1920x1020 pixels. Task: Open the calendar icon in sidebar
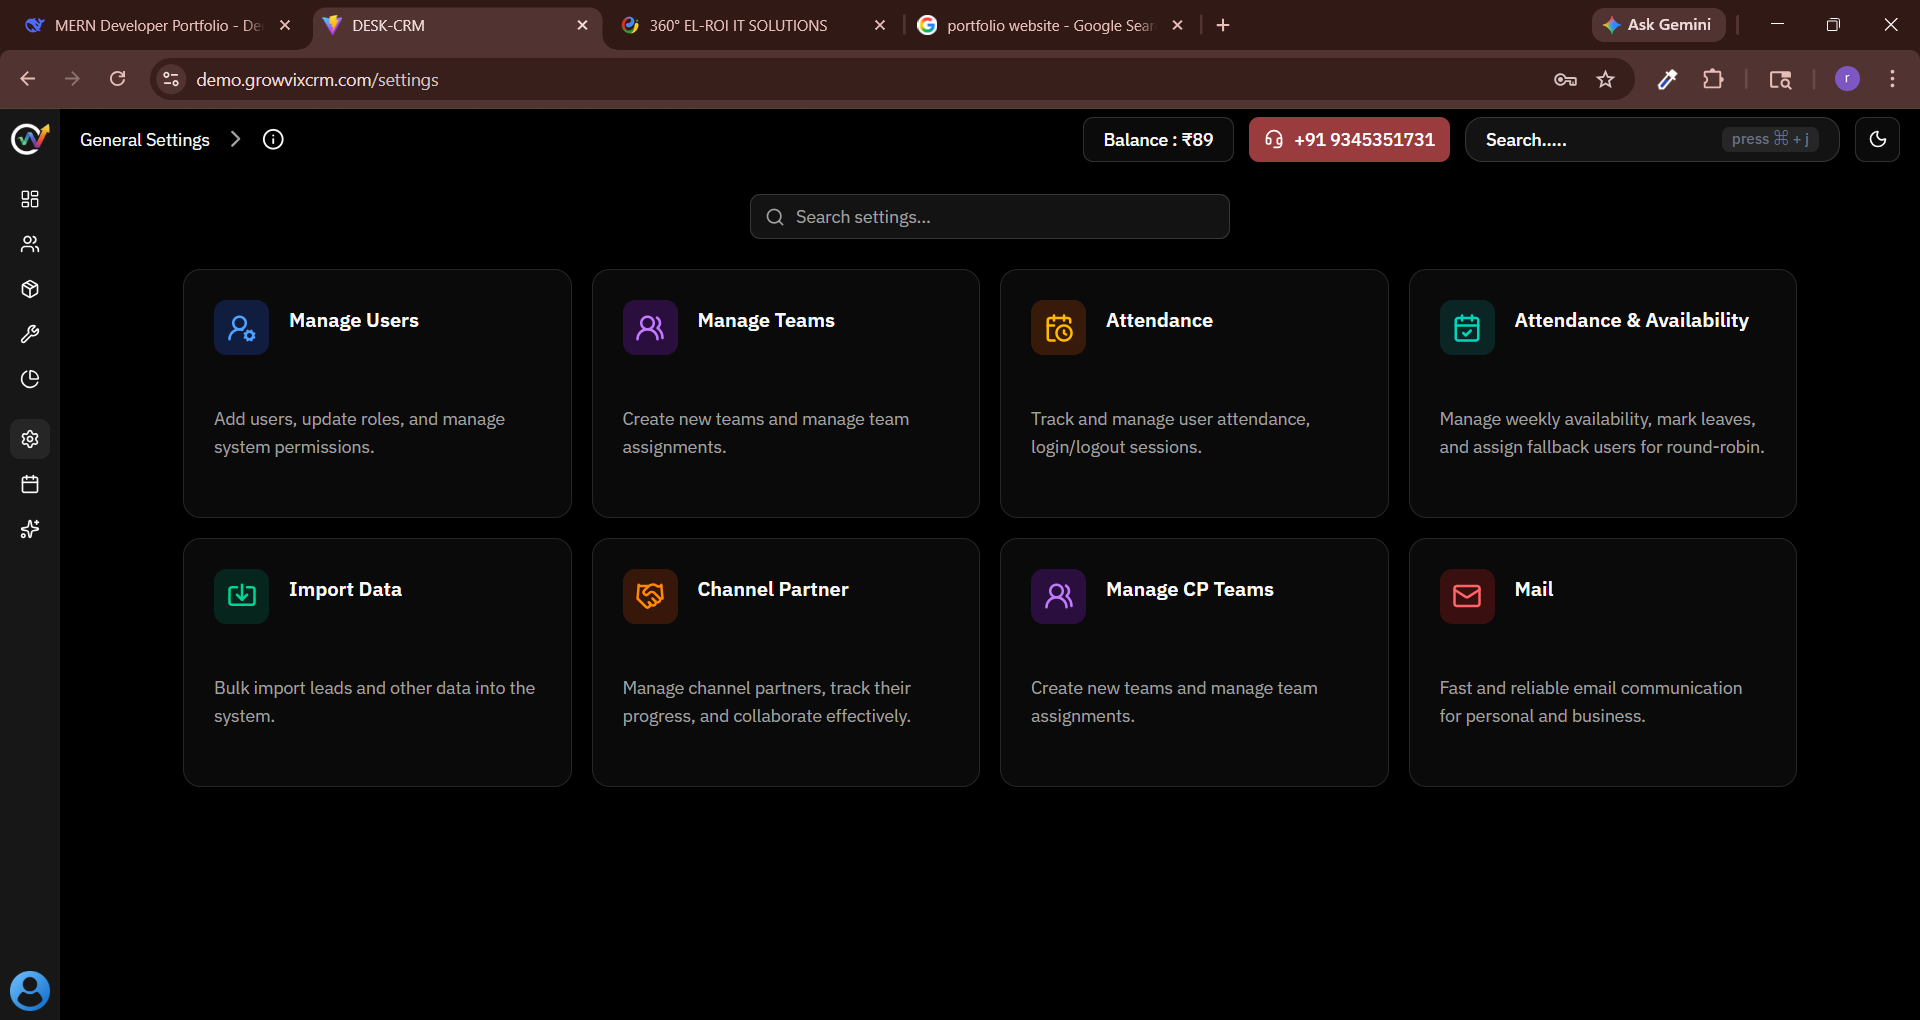coord(30,484)
